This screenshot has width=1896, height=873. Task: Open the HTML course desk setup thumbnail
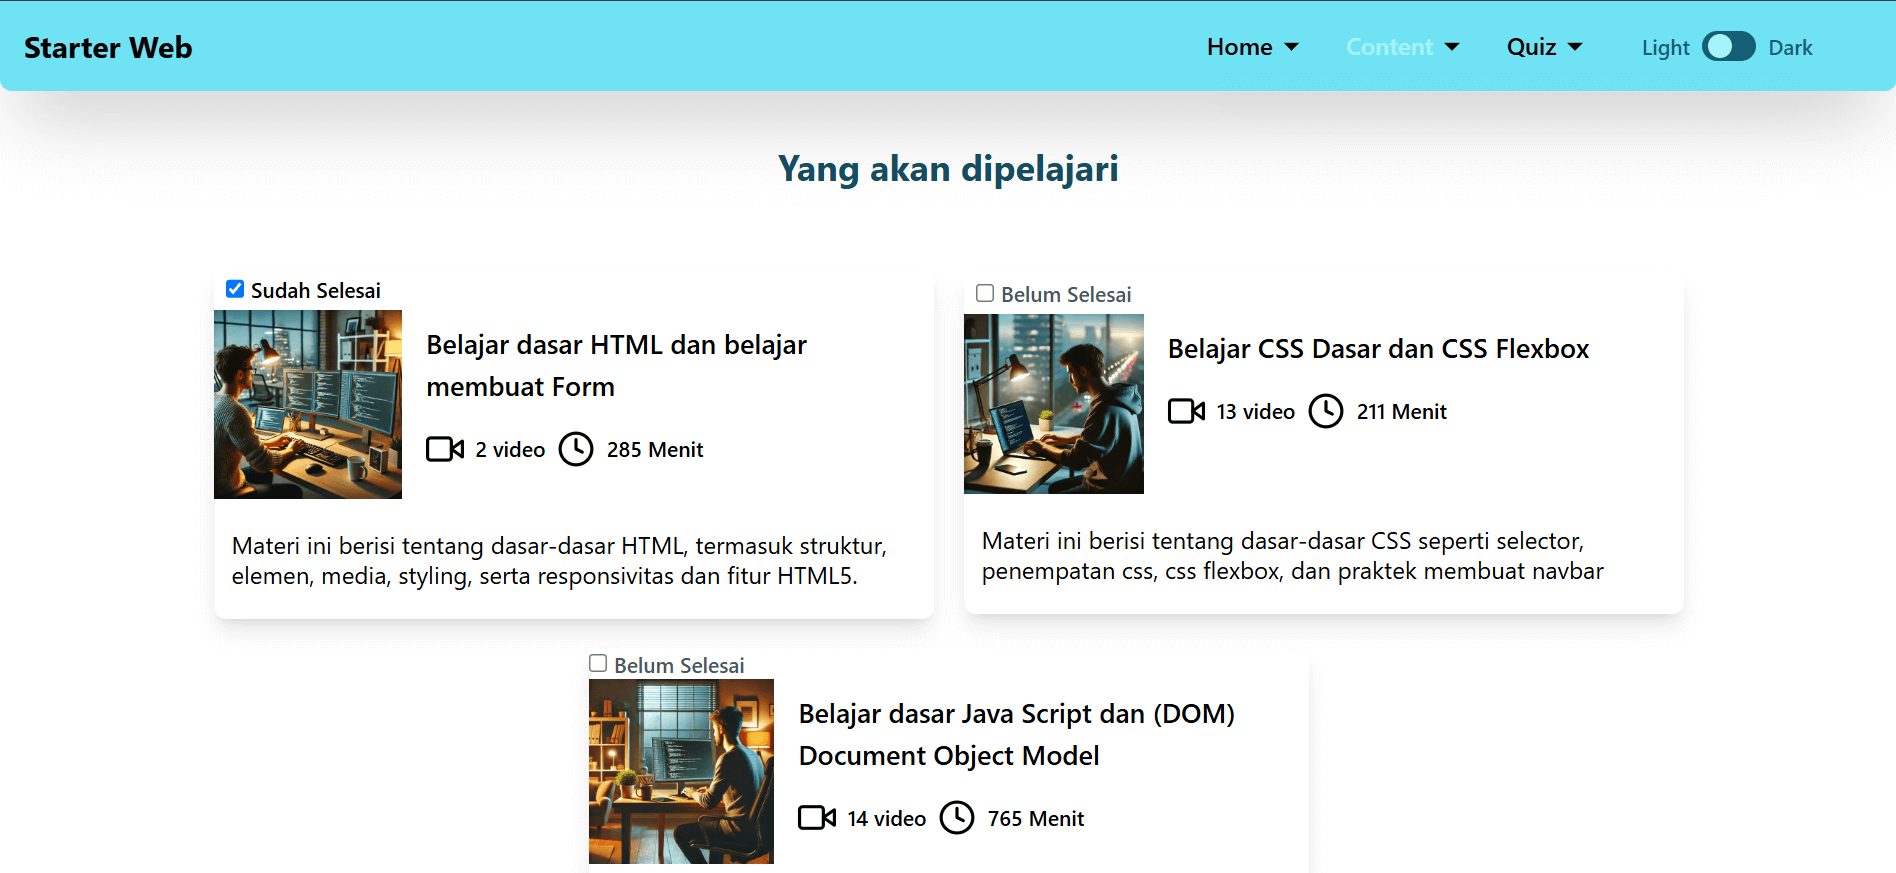[308, 404]
